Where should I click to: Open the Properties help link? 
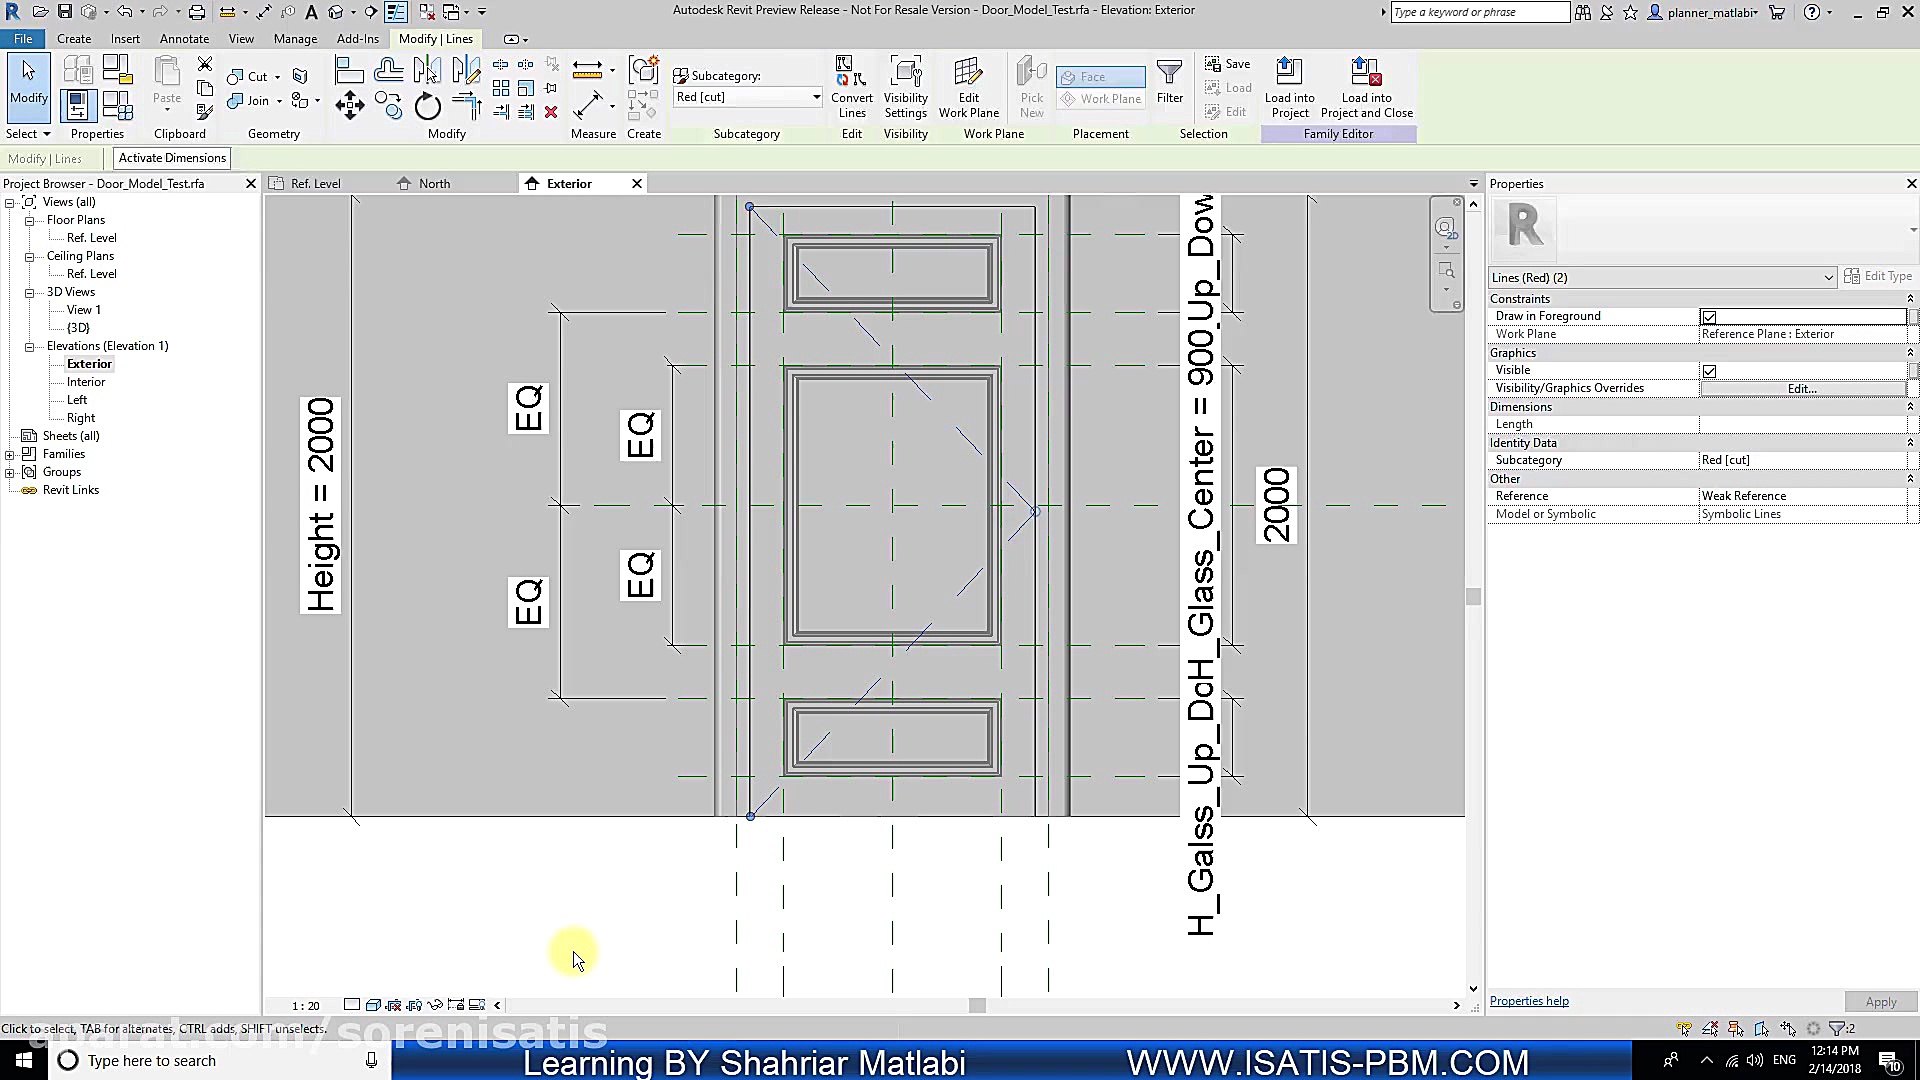coord(1529,1001)
